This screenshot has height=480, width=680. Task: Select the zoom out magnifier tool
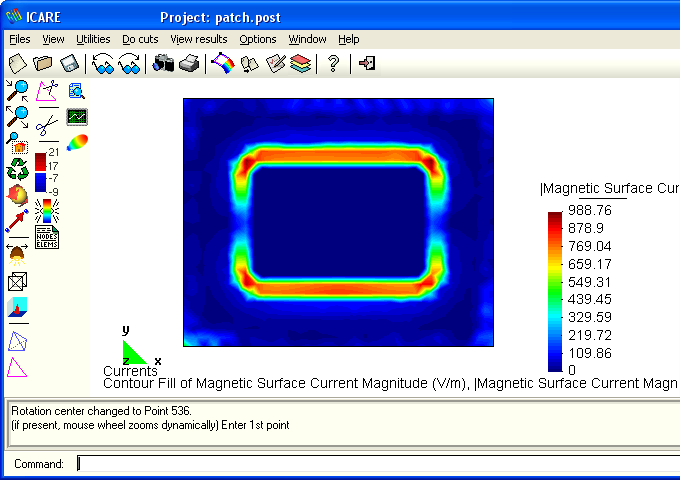[x=17, y=117]
